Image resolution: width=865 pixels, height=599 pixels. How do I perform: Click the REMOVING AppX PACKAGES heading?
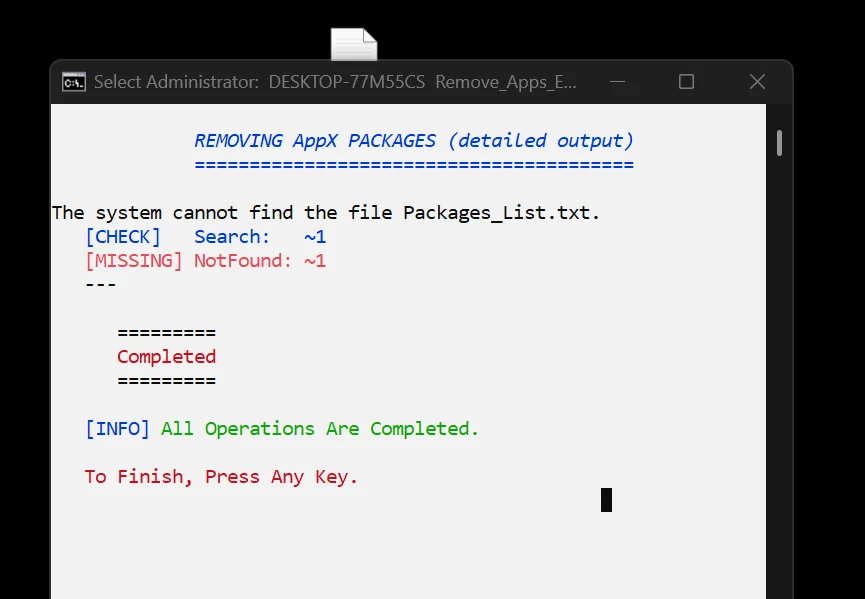pyautogui.click(x=414, y=141)
